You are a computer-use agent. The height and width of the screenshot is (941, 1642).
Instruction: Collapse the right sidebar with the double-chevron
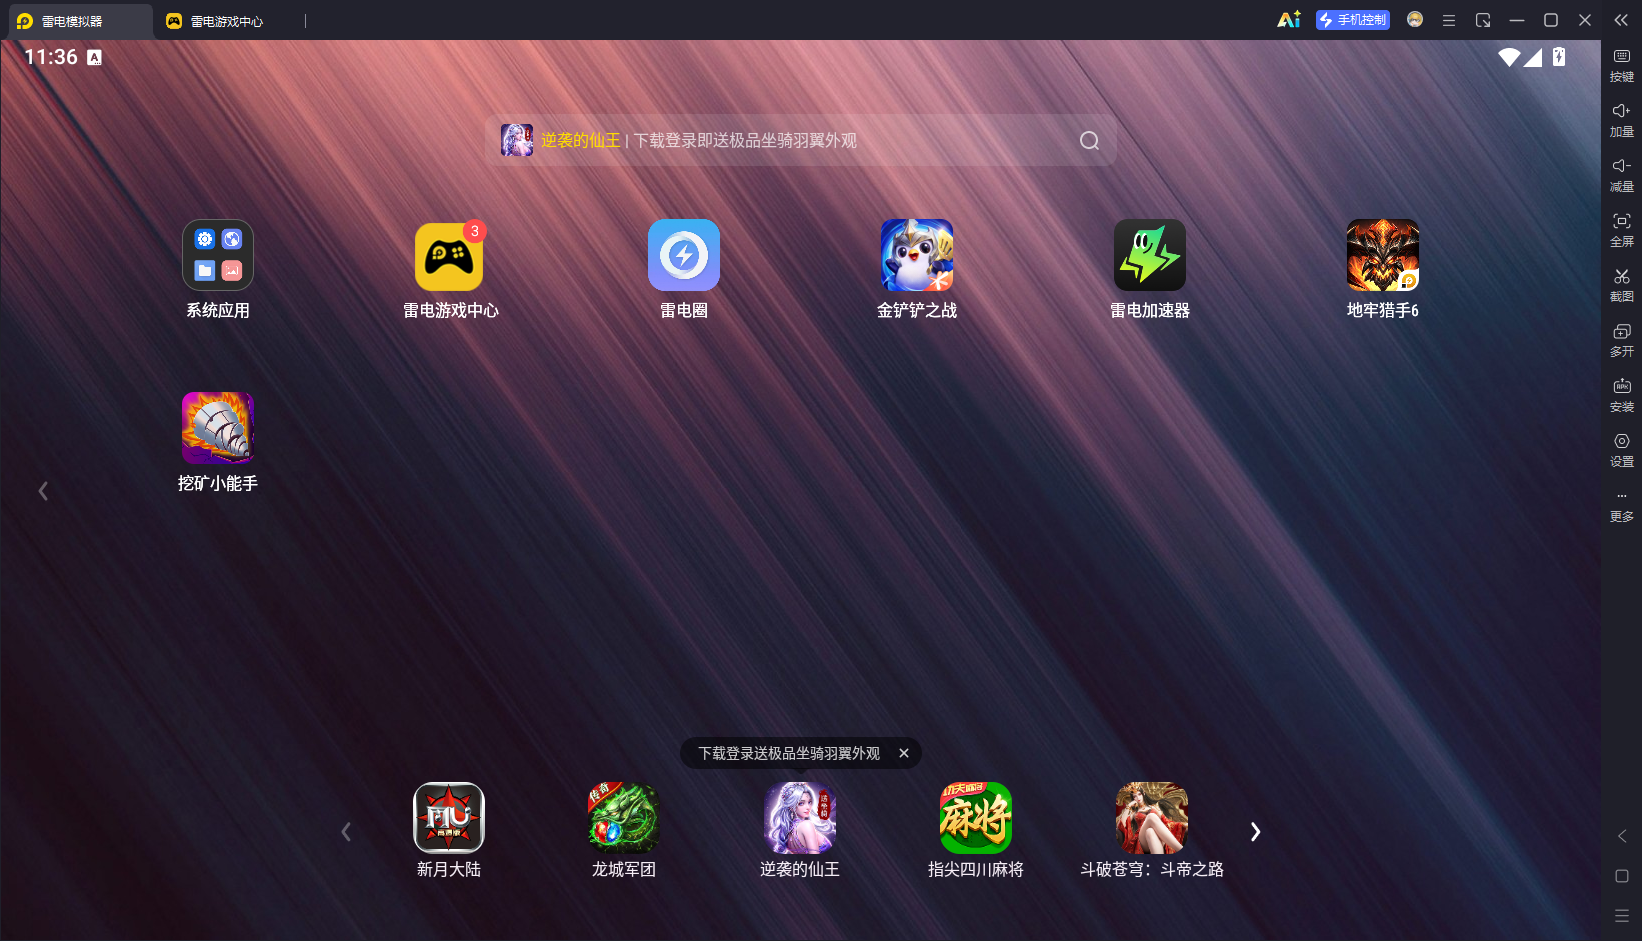coord(1621,20)
